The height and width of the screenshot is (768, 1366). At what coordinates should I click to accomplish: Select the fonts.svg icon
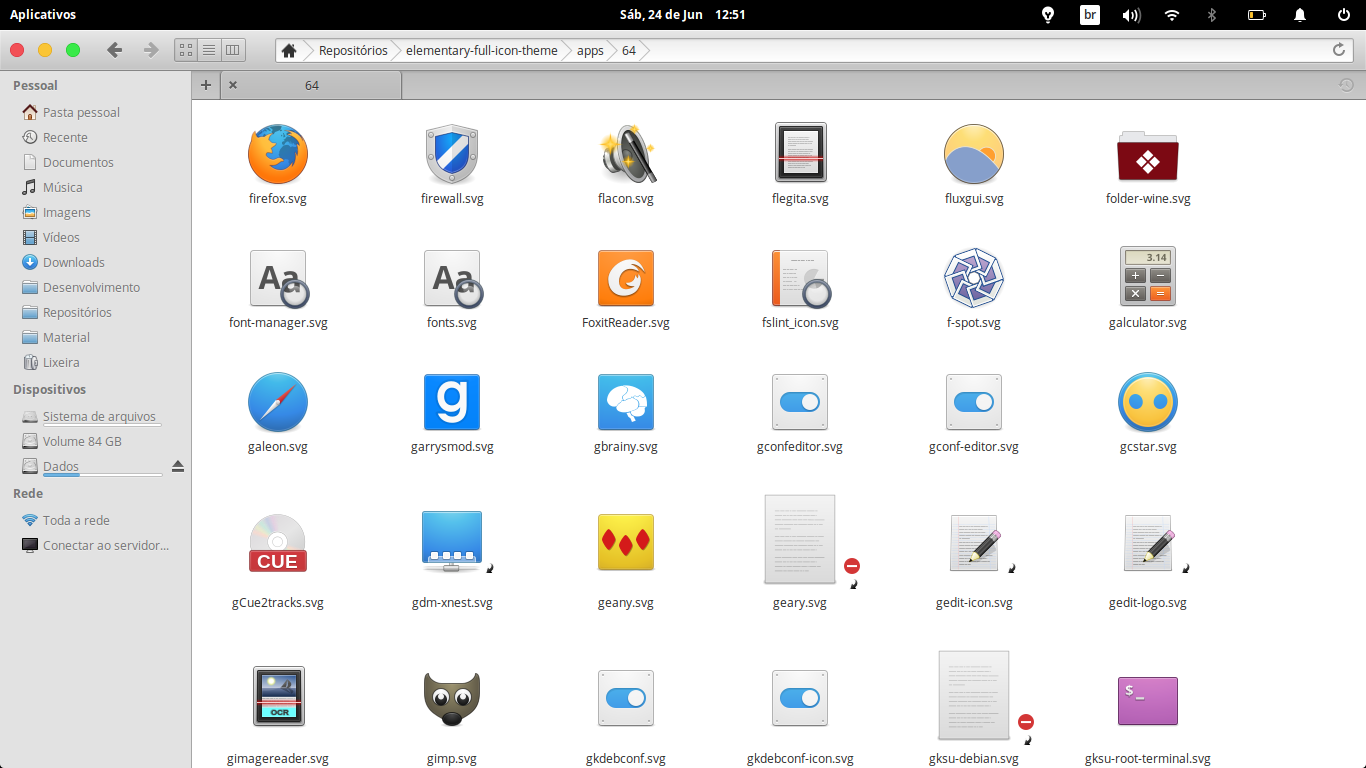coord(452,278)
